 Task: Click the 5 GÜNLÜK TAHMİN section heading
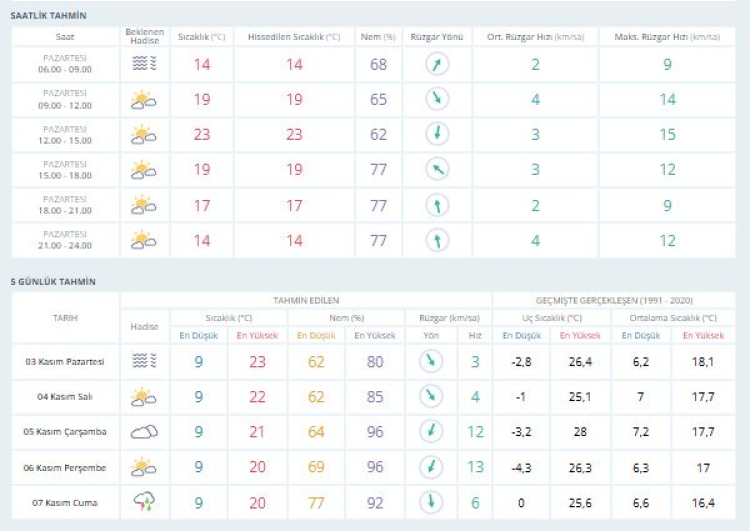click(53, 282)
